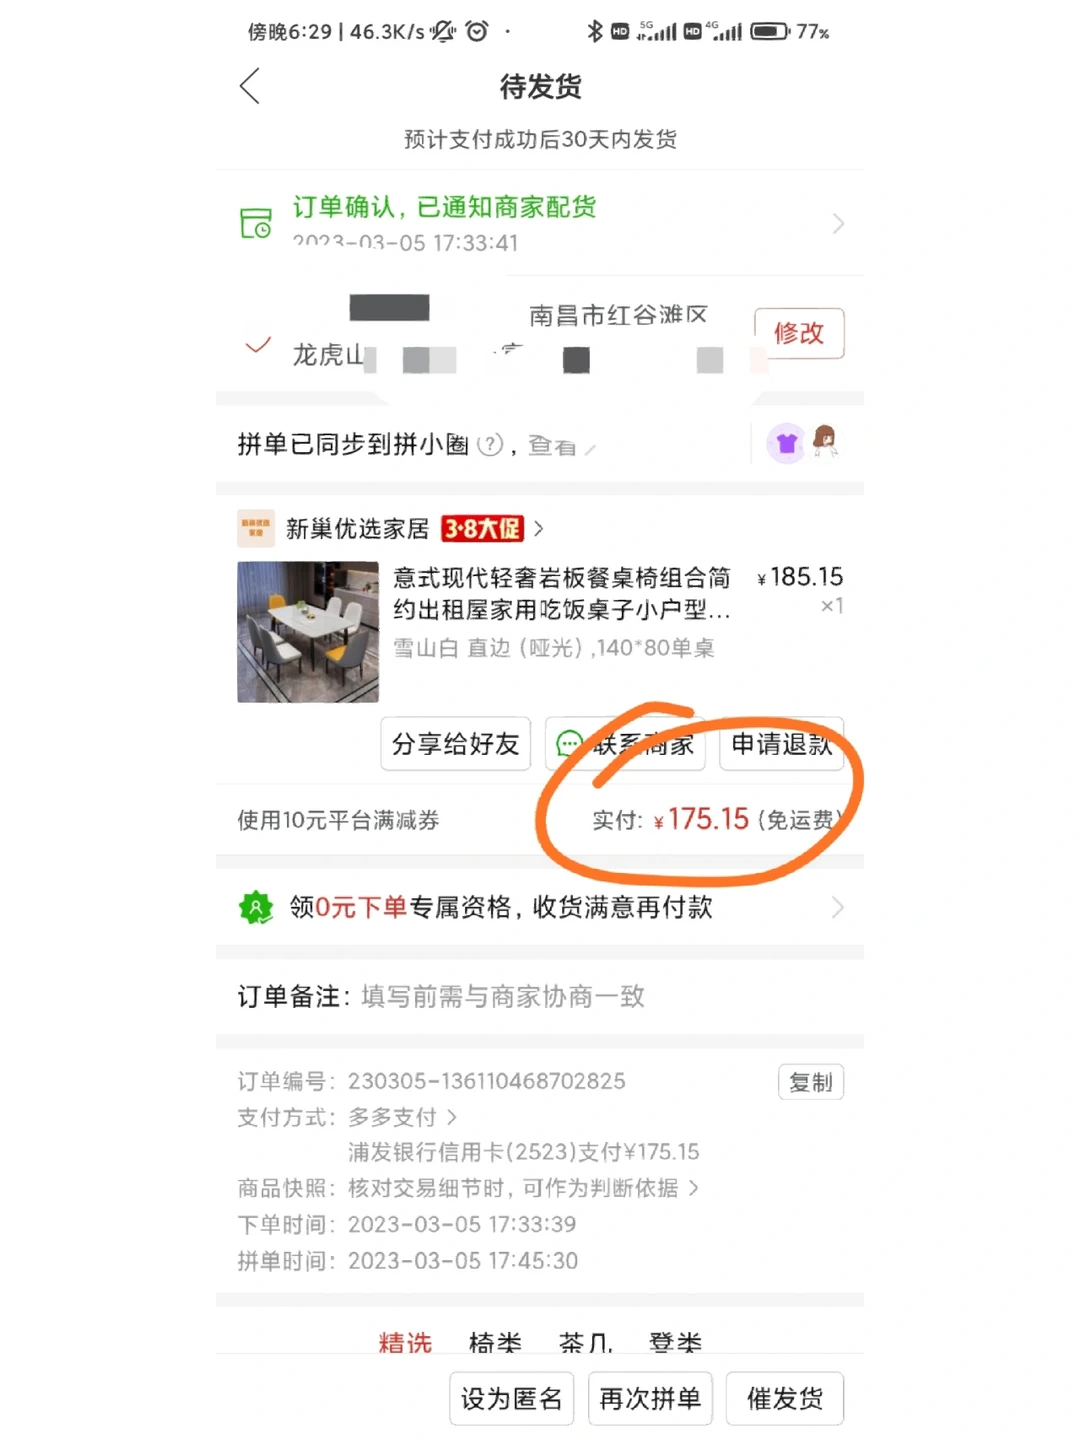This screenshot has height=1439, width=1080.
Task: Expand the 领0元下单 offer chevron
Action: pos(837,907)
